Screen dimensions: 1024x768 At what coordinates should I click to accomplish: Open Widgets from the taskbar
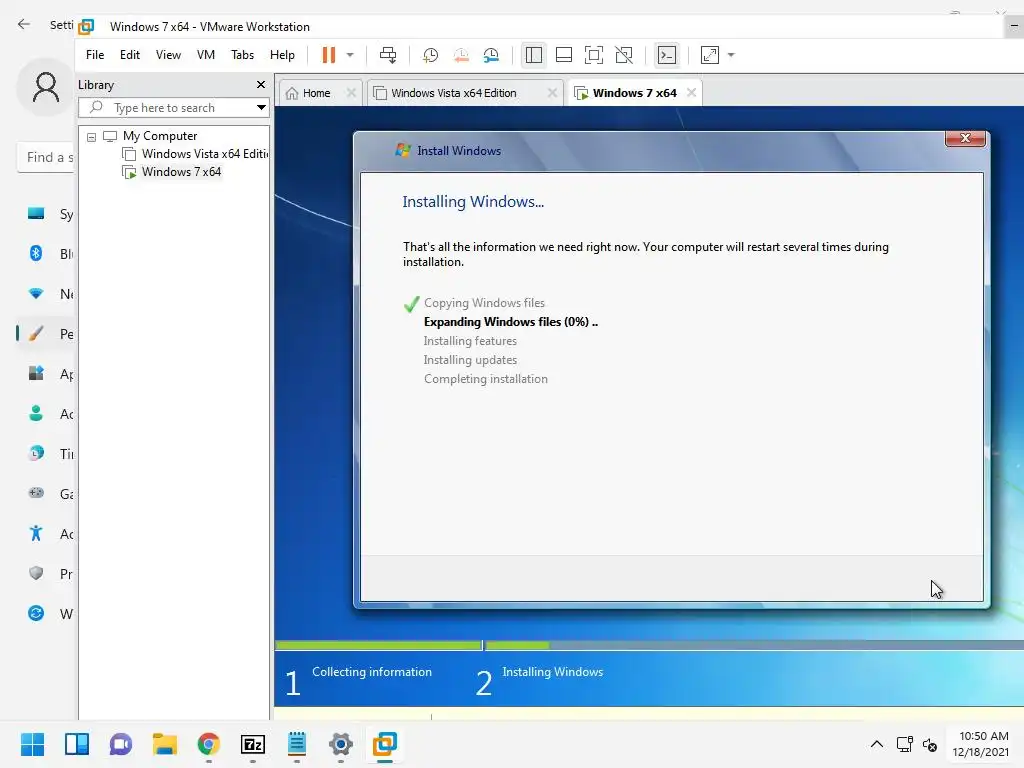pos(77,744)
